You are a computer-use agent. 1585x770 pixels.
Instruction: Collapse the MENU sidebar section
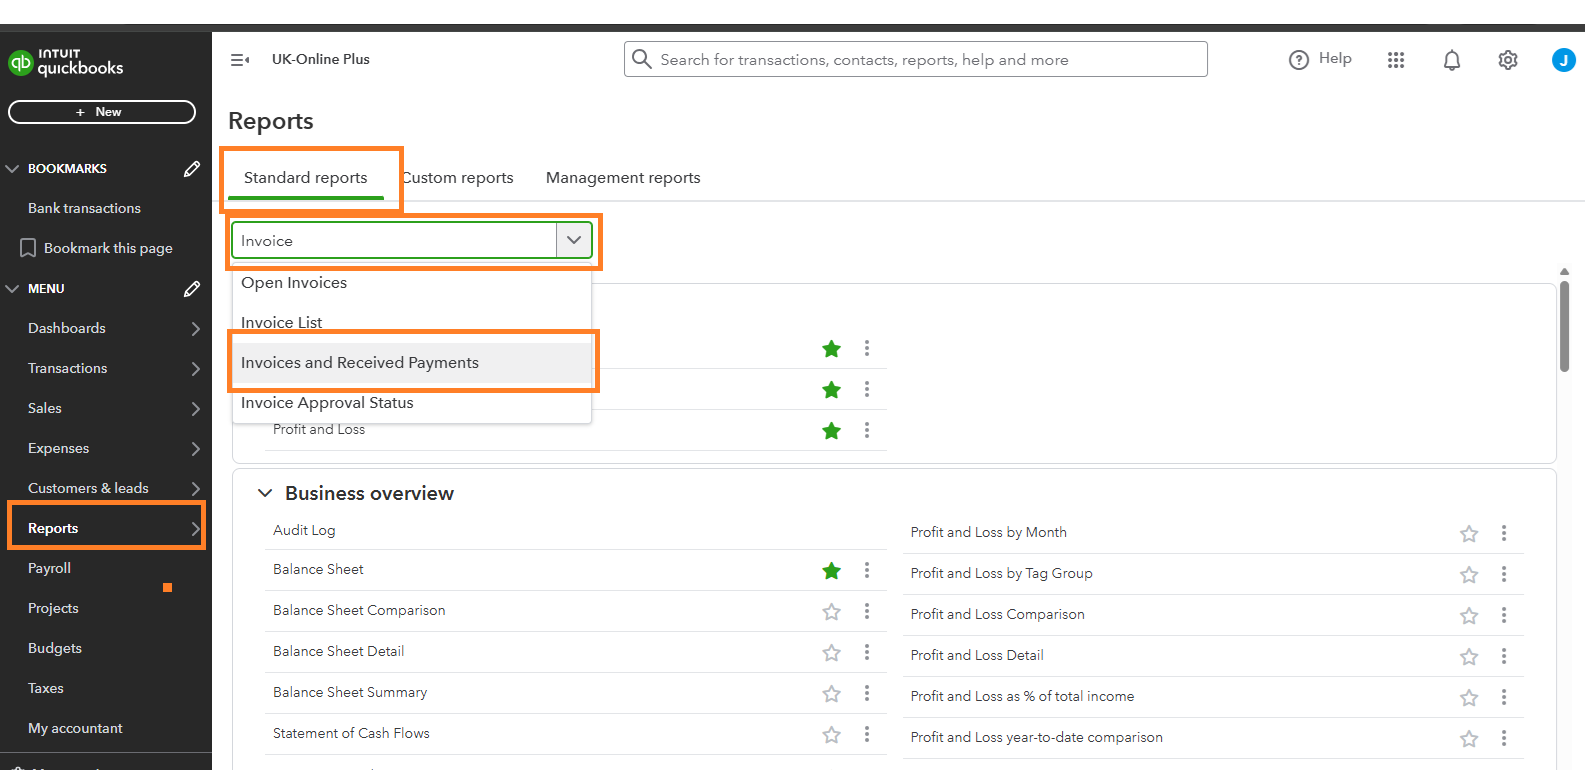(x=13, y=289)
